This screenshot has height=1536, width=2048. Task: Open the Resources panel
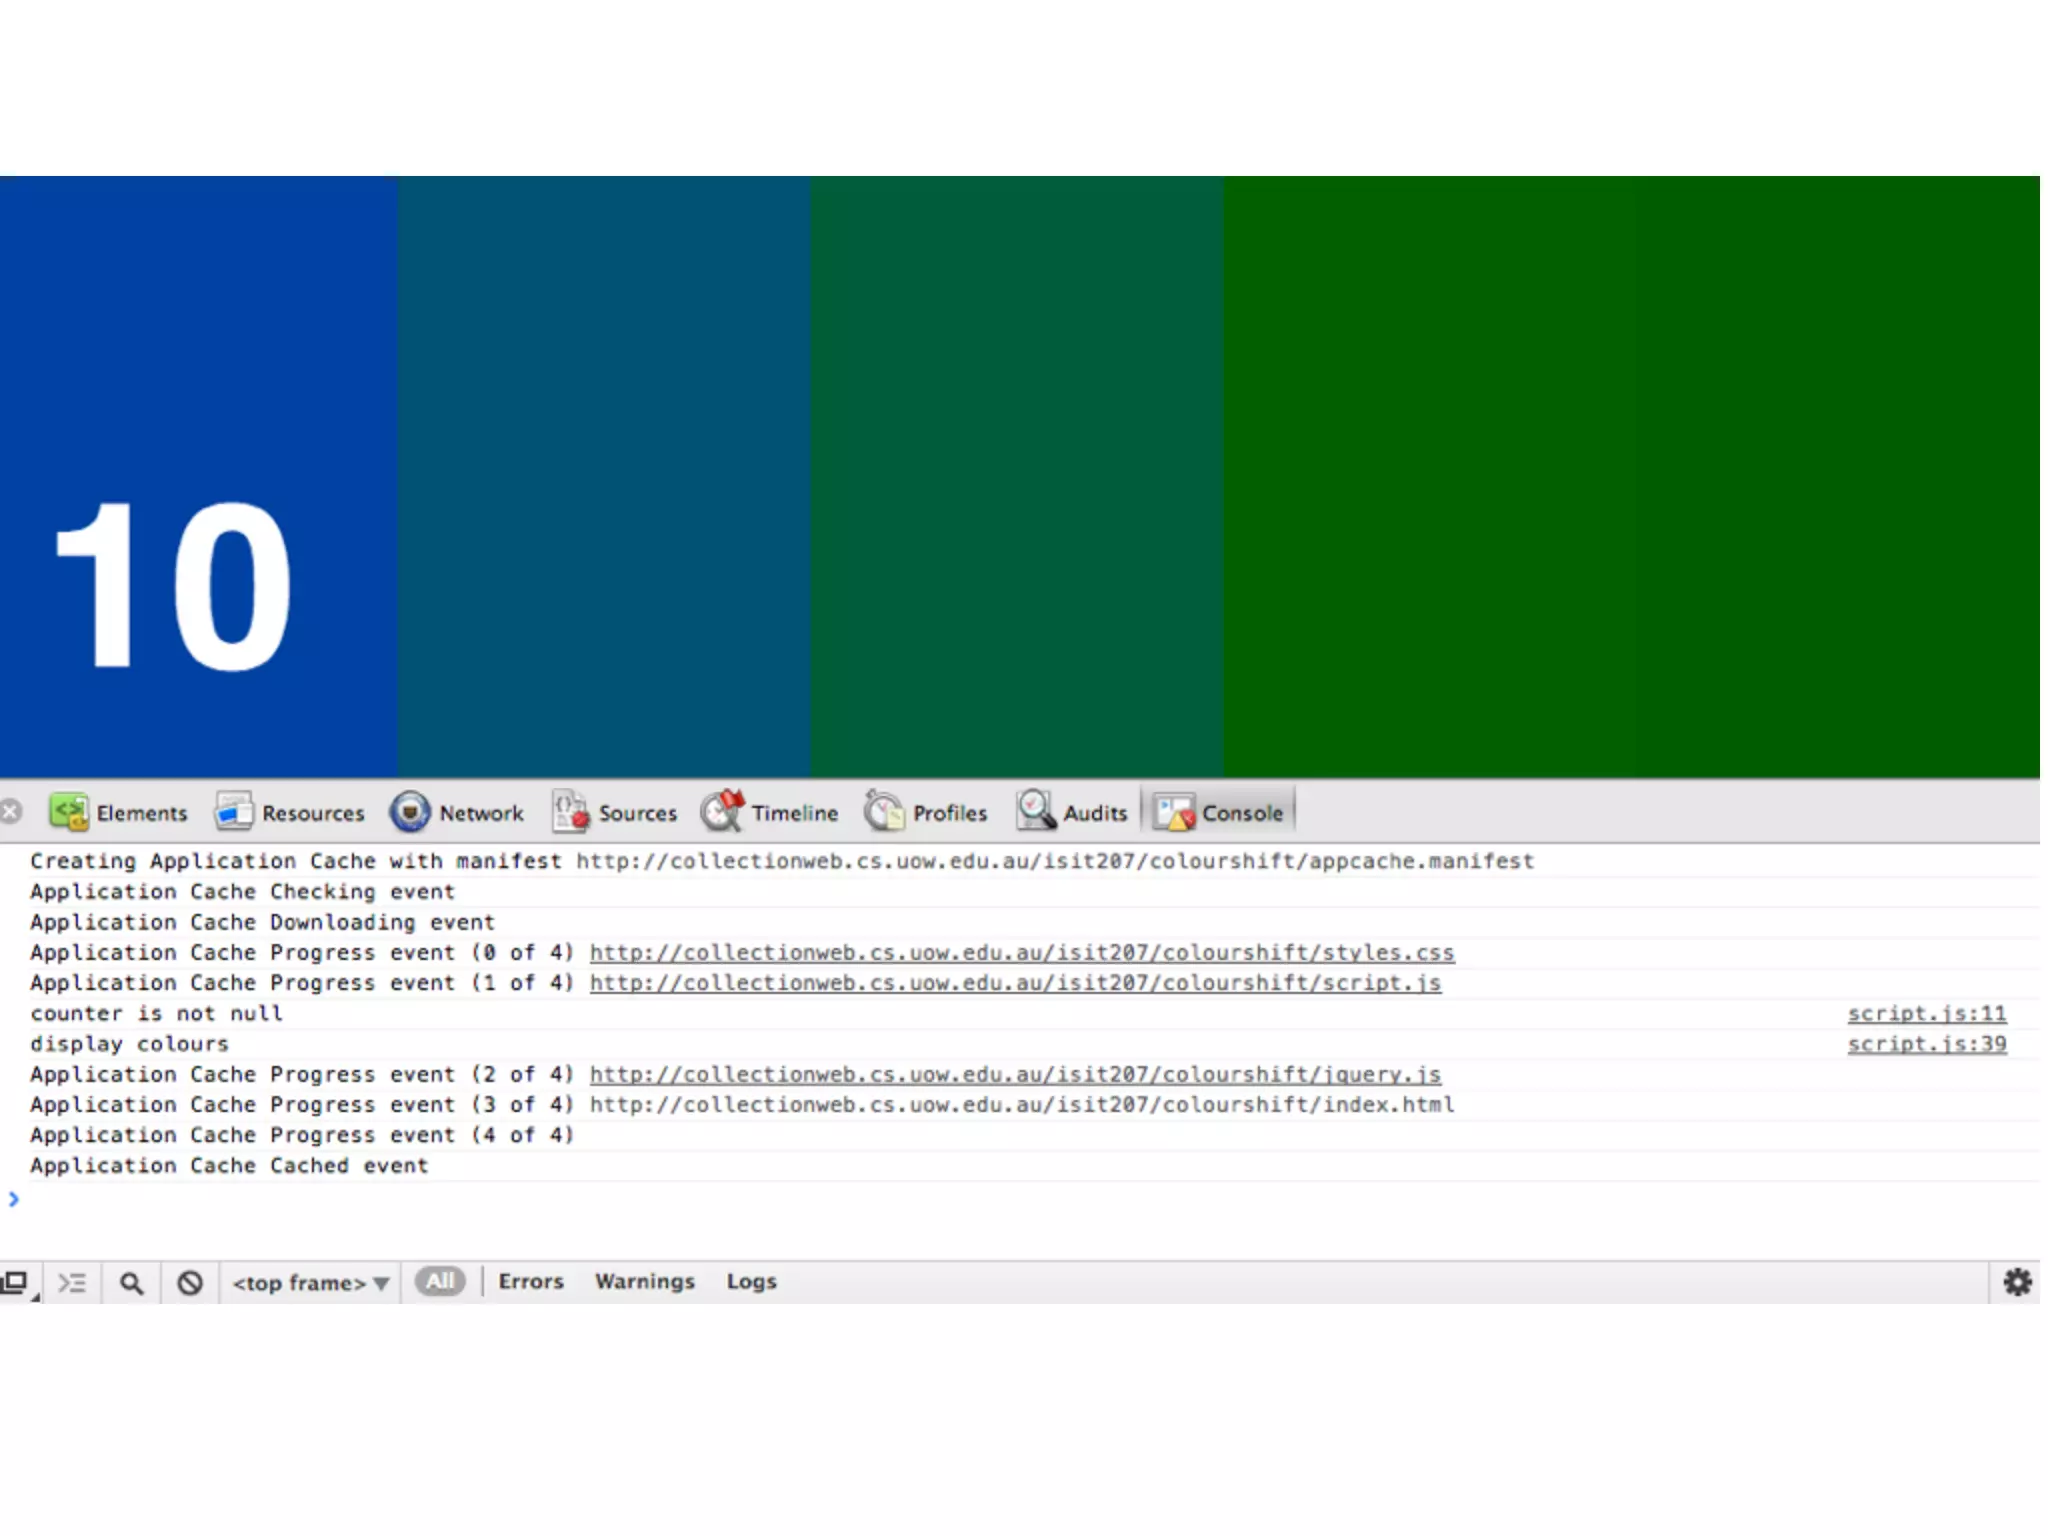click(x=290, y=812)
